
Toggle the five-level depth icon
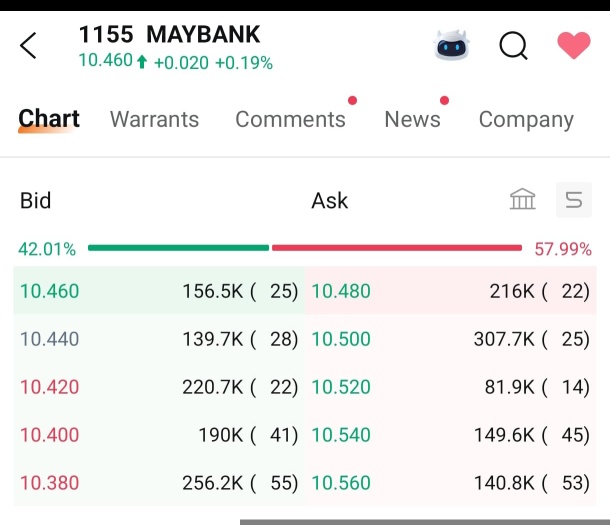[574, 200]
